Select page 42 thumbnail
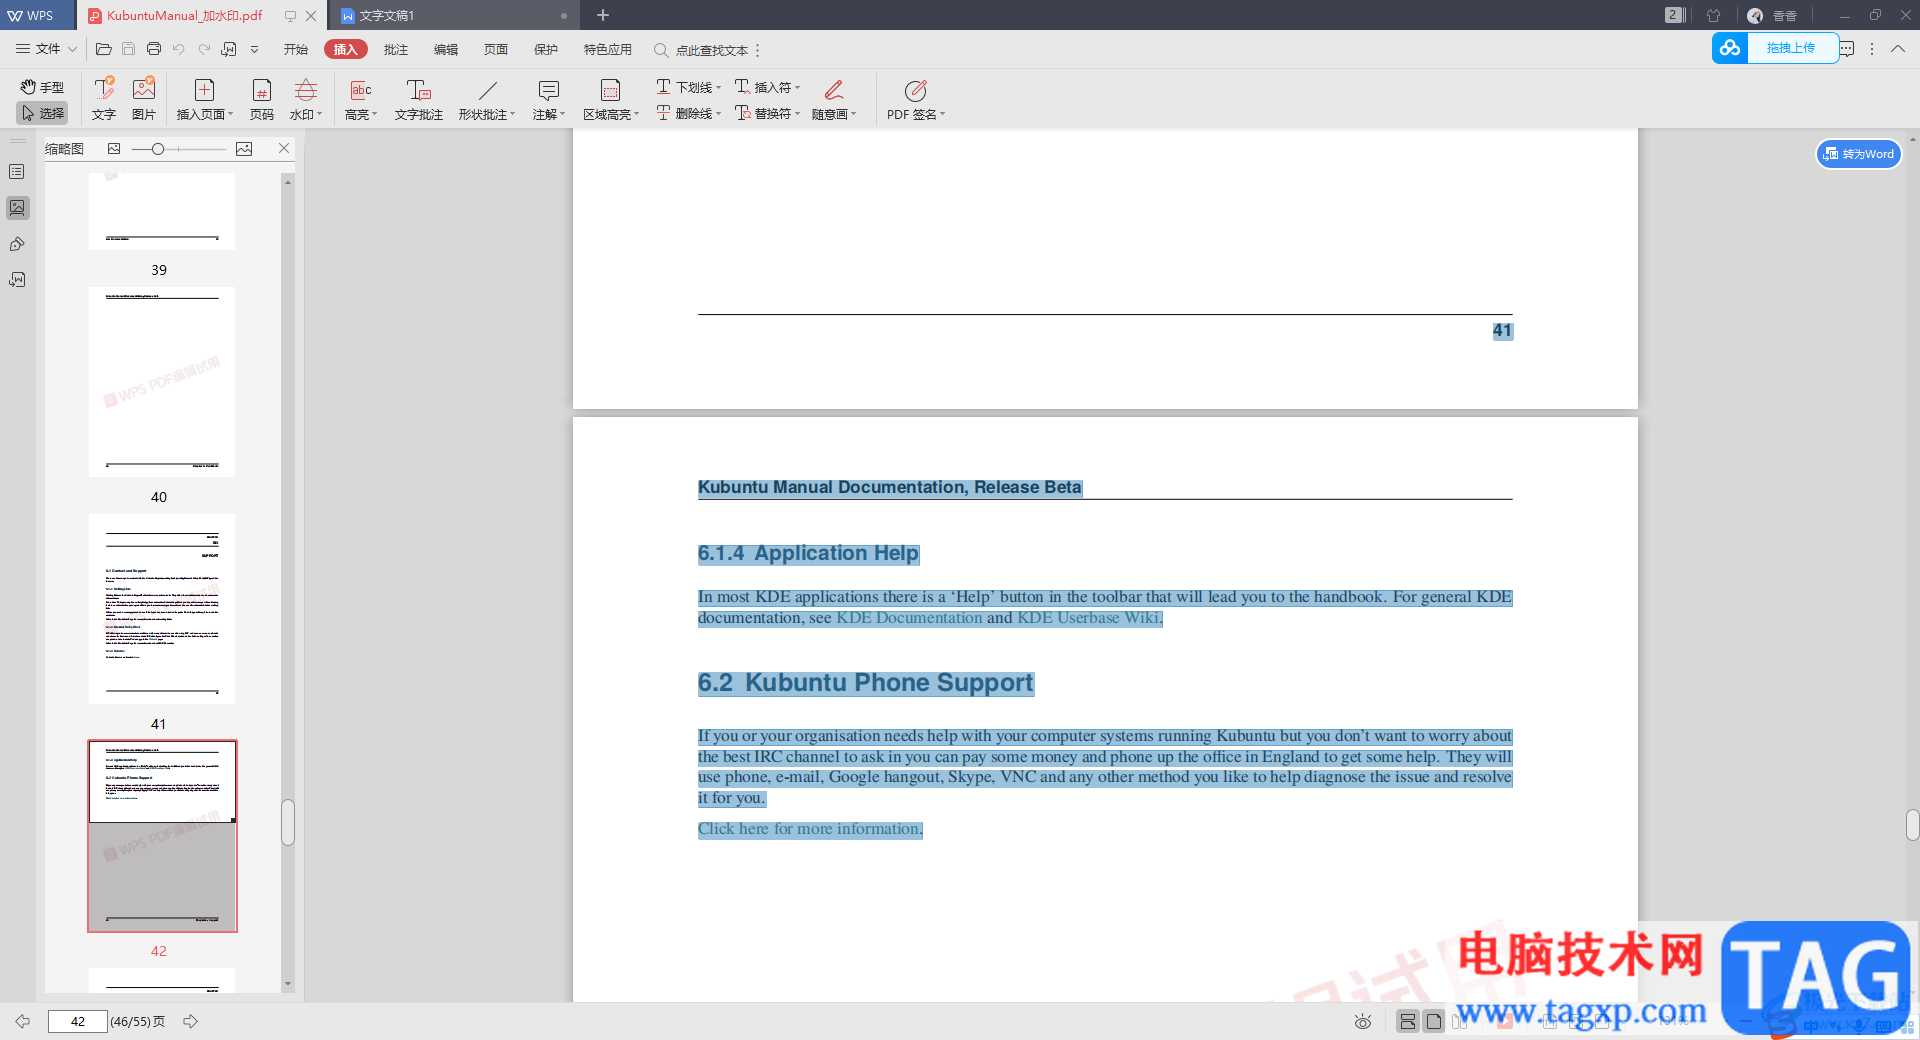The width and height of the screenshot is (1920, 1040). pos(162,836)
